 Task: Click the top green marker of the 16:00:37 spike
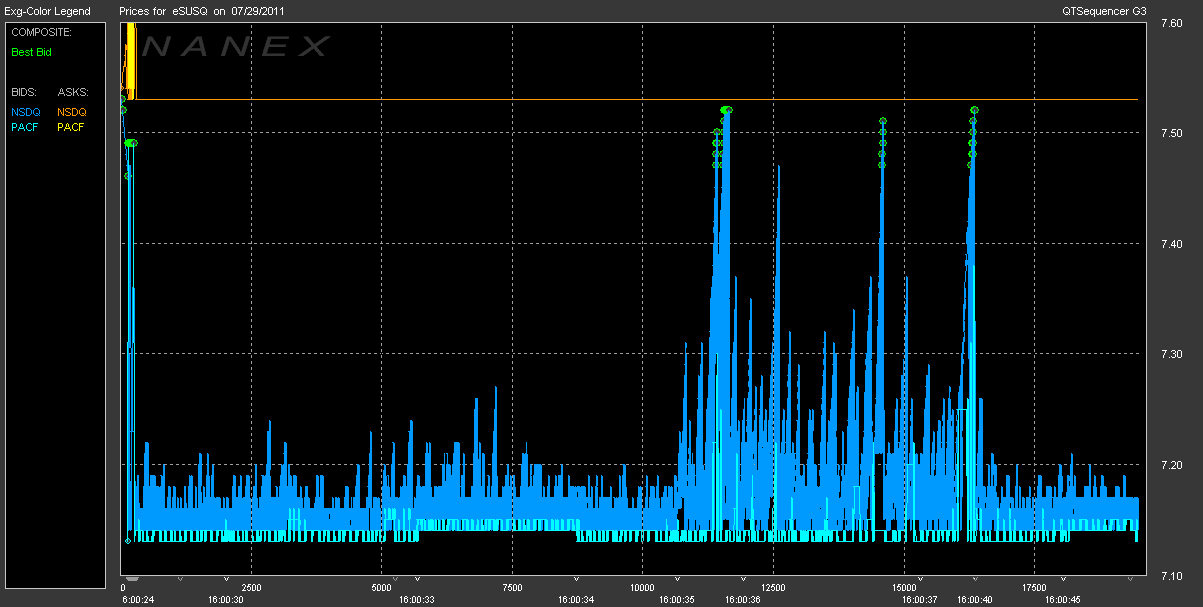pos(883,121)
